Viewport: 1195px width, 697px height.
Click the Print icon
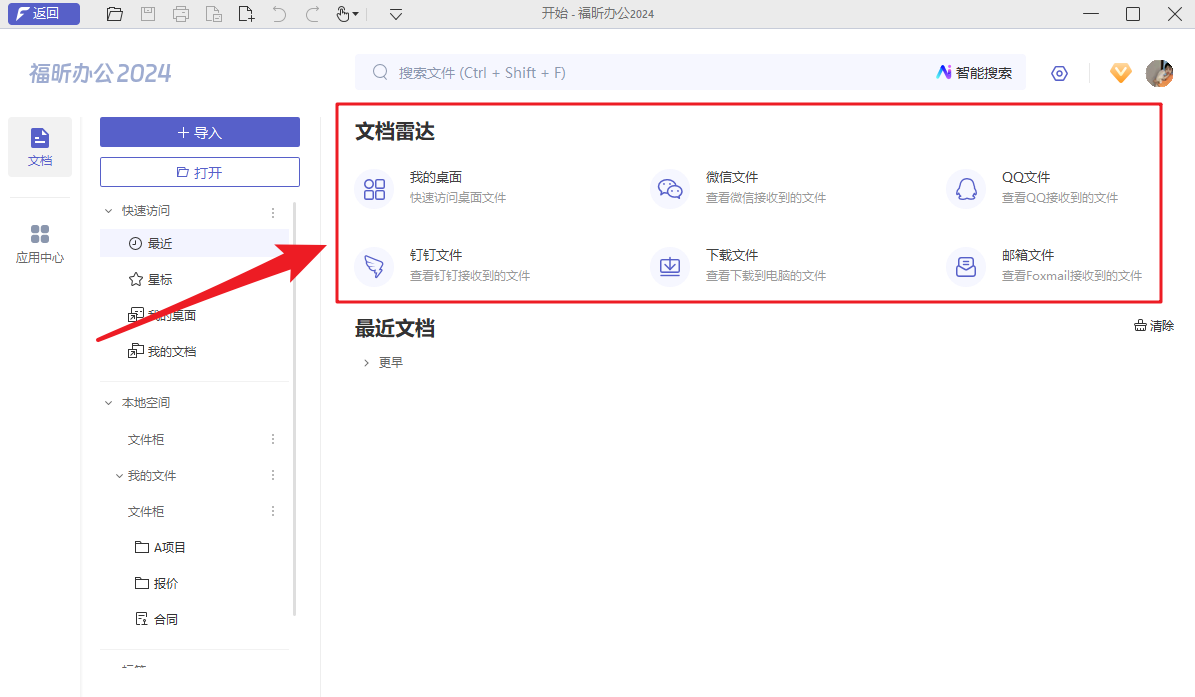[180, 14]
